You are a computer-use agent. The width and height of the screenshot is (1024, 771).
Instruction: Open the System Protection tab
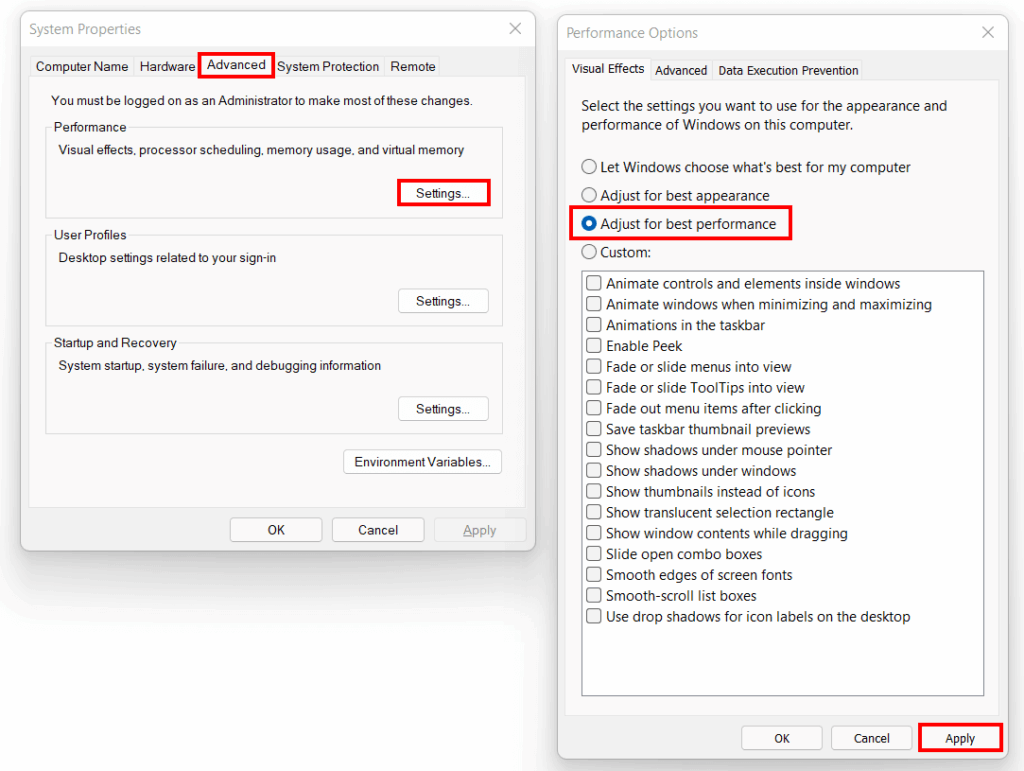[328, 66]
